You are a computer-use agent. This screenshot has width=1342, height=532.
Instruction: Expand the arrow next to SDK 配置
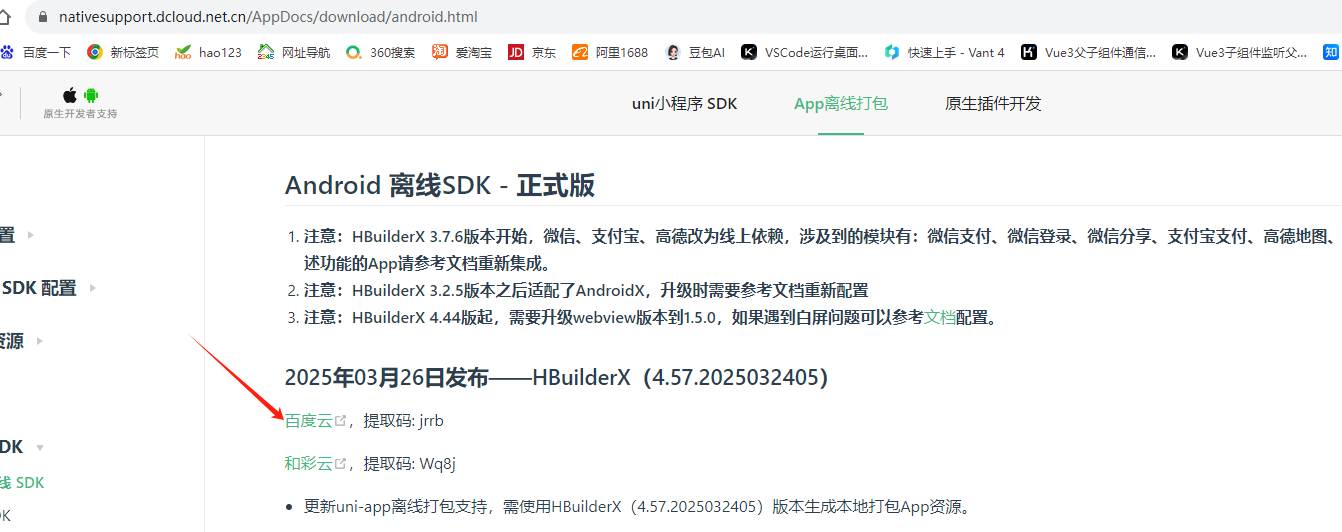click(x=93, y=288)
